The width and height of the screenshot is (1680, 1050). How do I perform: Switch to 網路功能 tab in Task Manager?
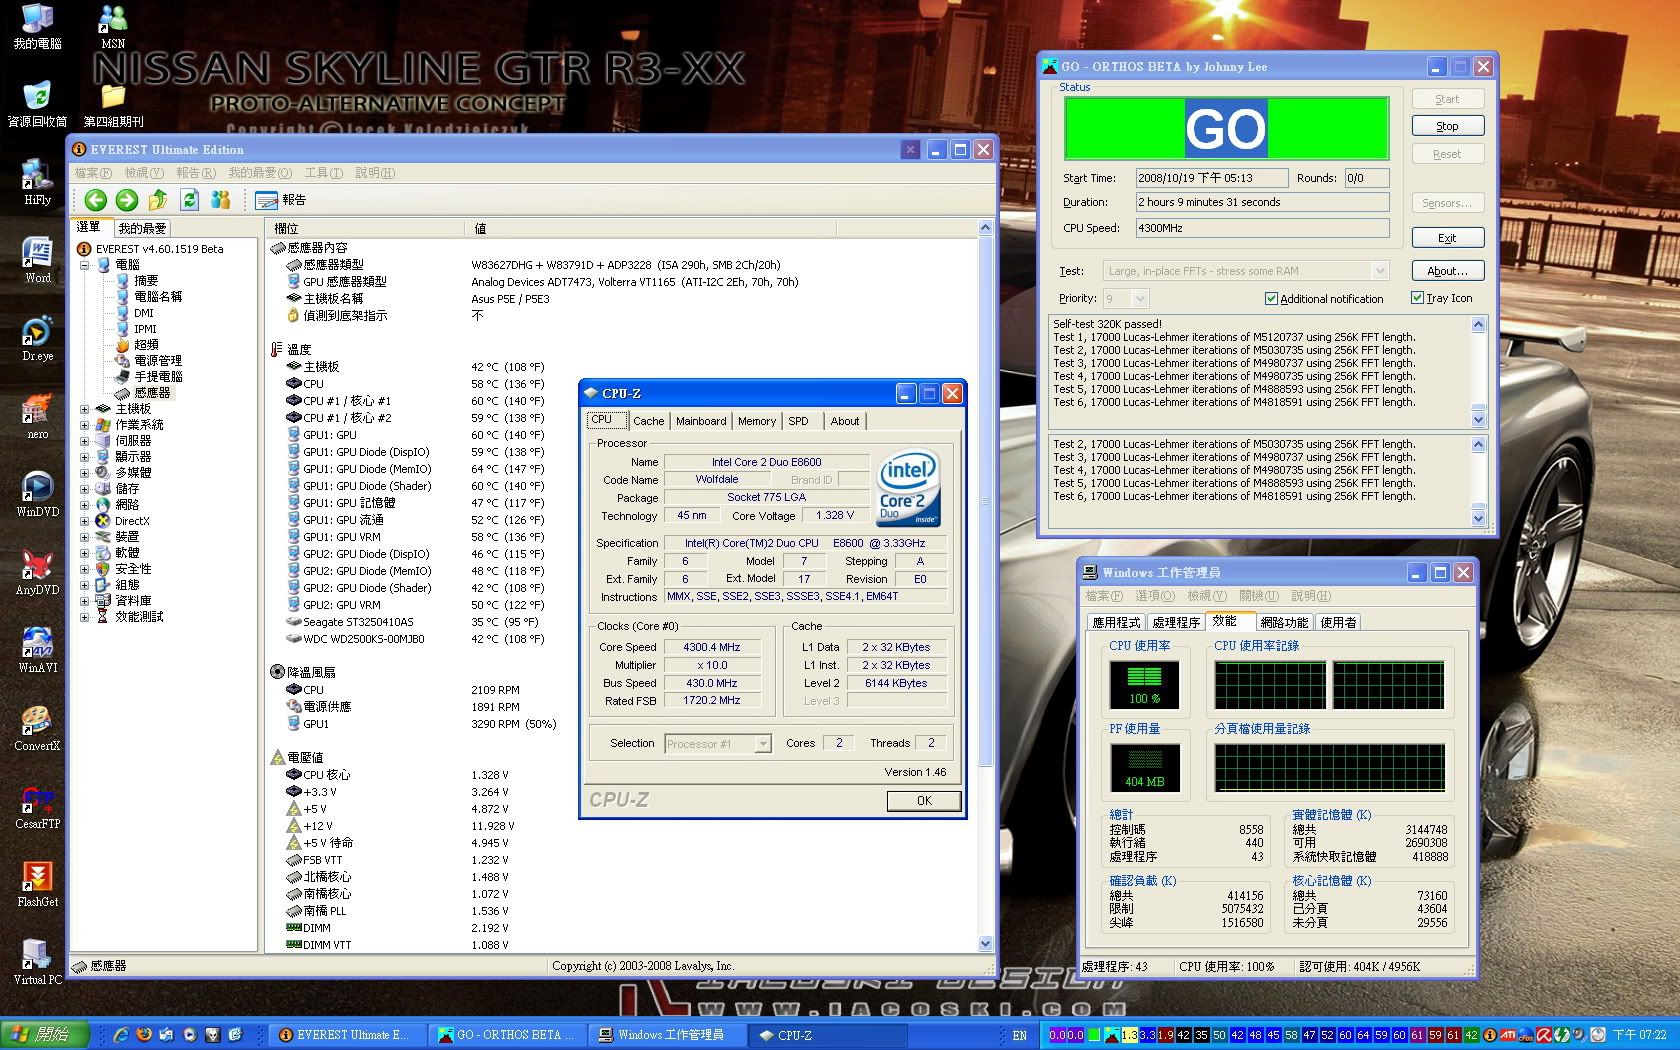1284,622
